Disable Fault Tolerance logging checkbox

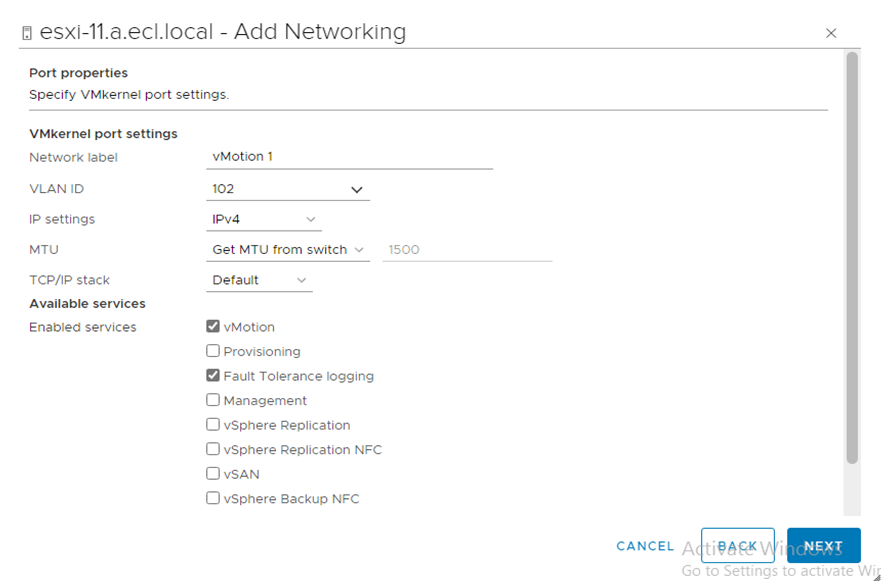click(213, 376)
